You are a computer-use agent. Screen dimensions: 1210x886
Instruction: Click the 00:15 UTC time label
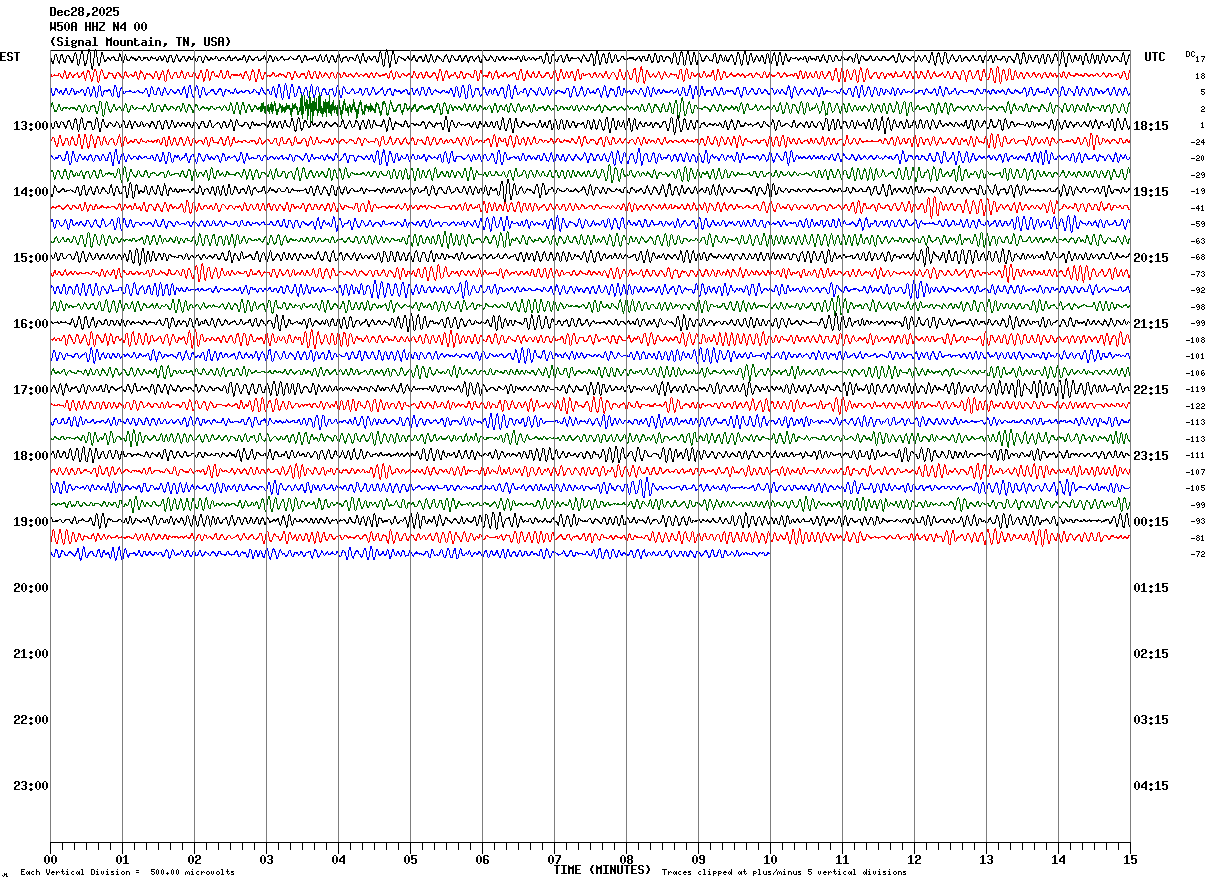point(1151,522)
